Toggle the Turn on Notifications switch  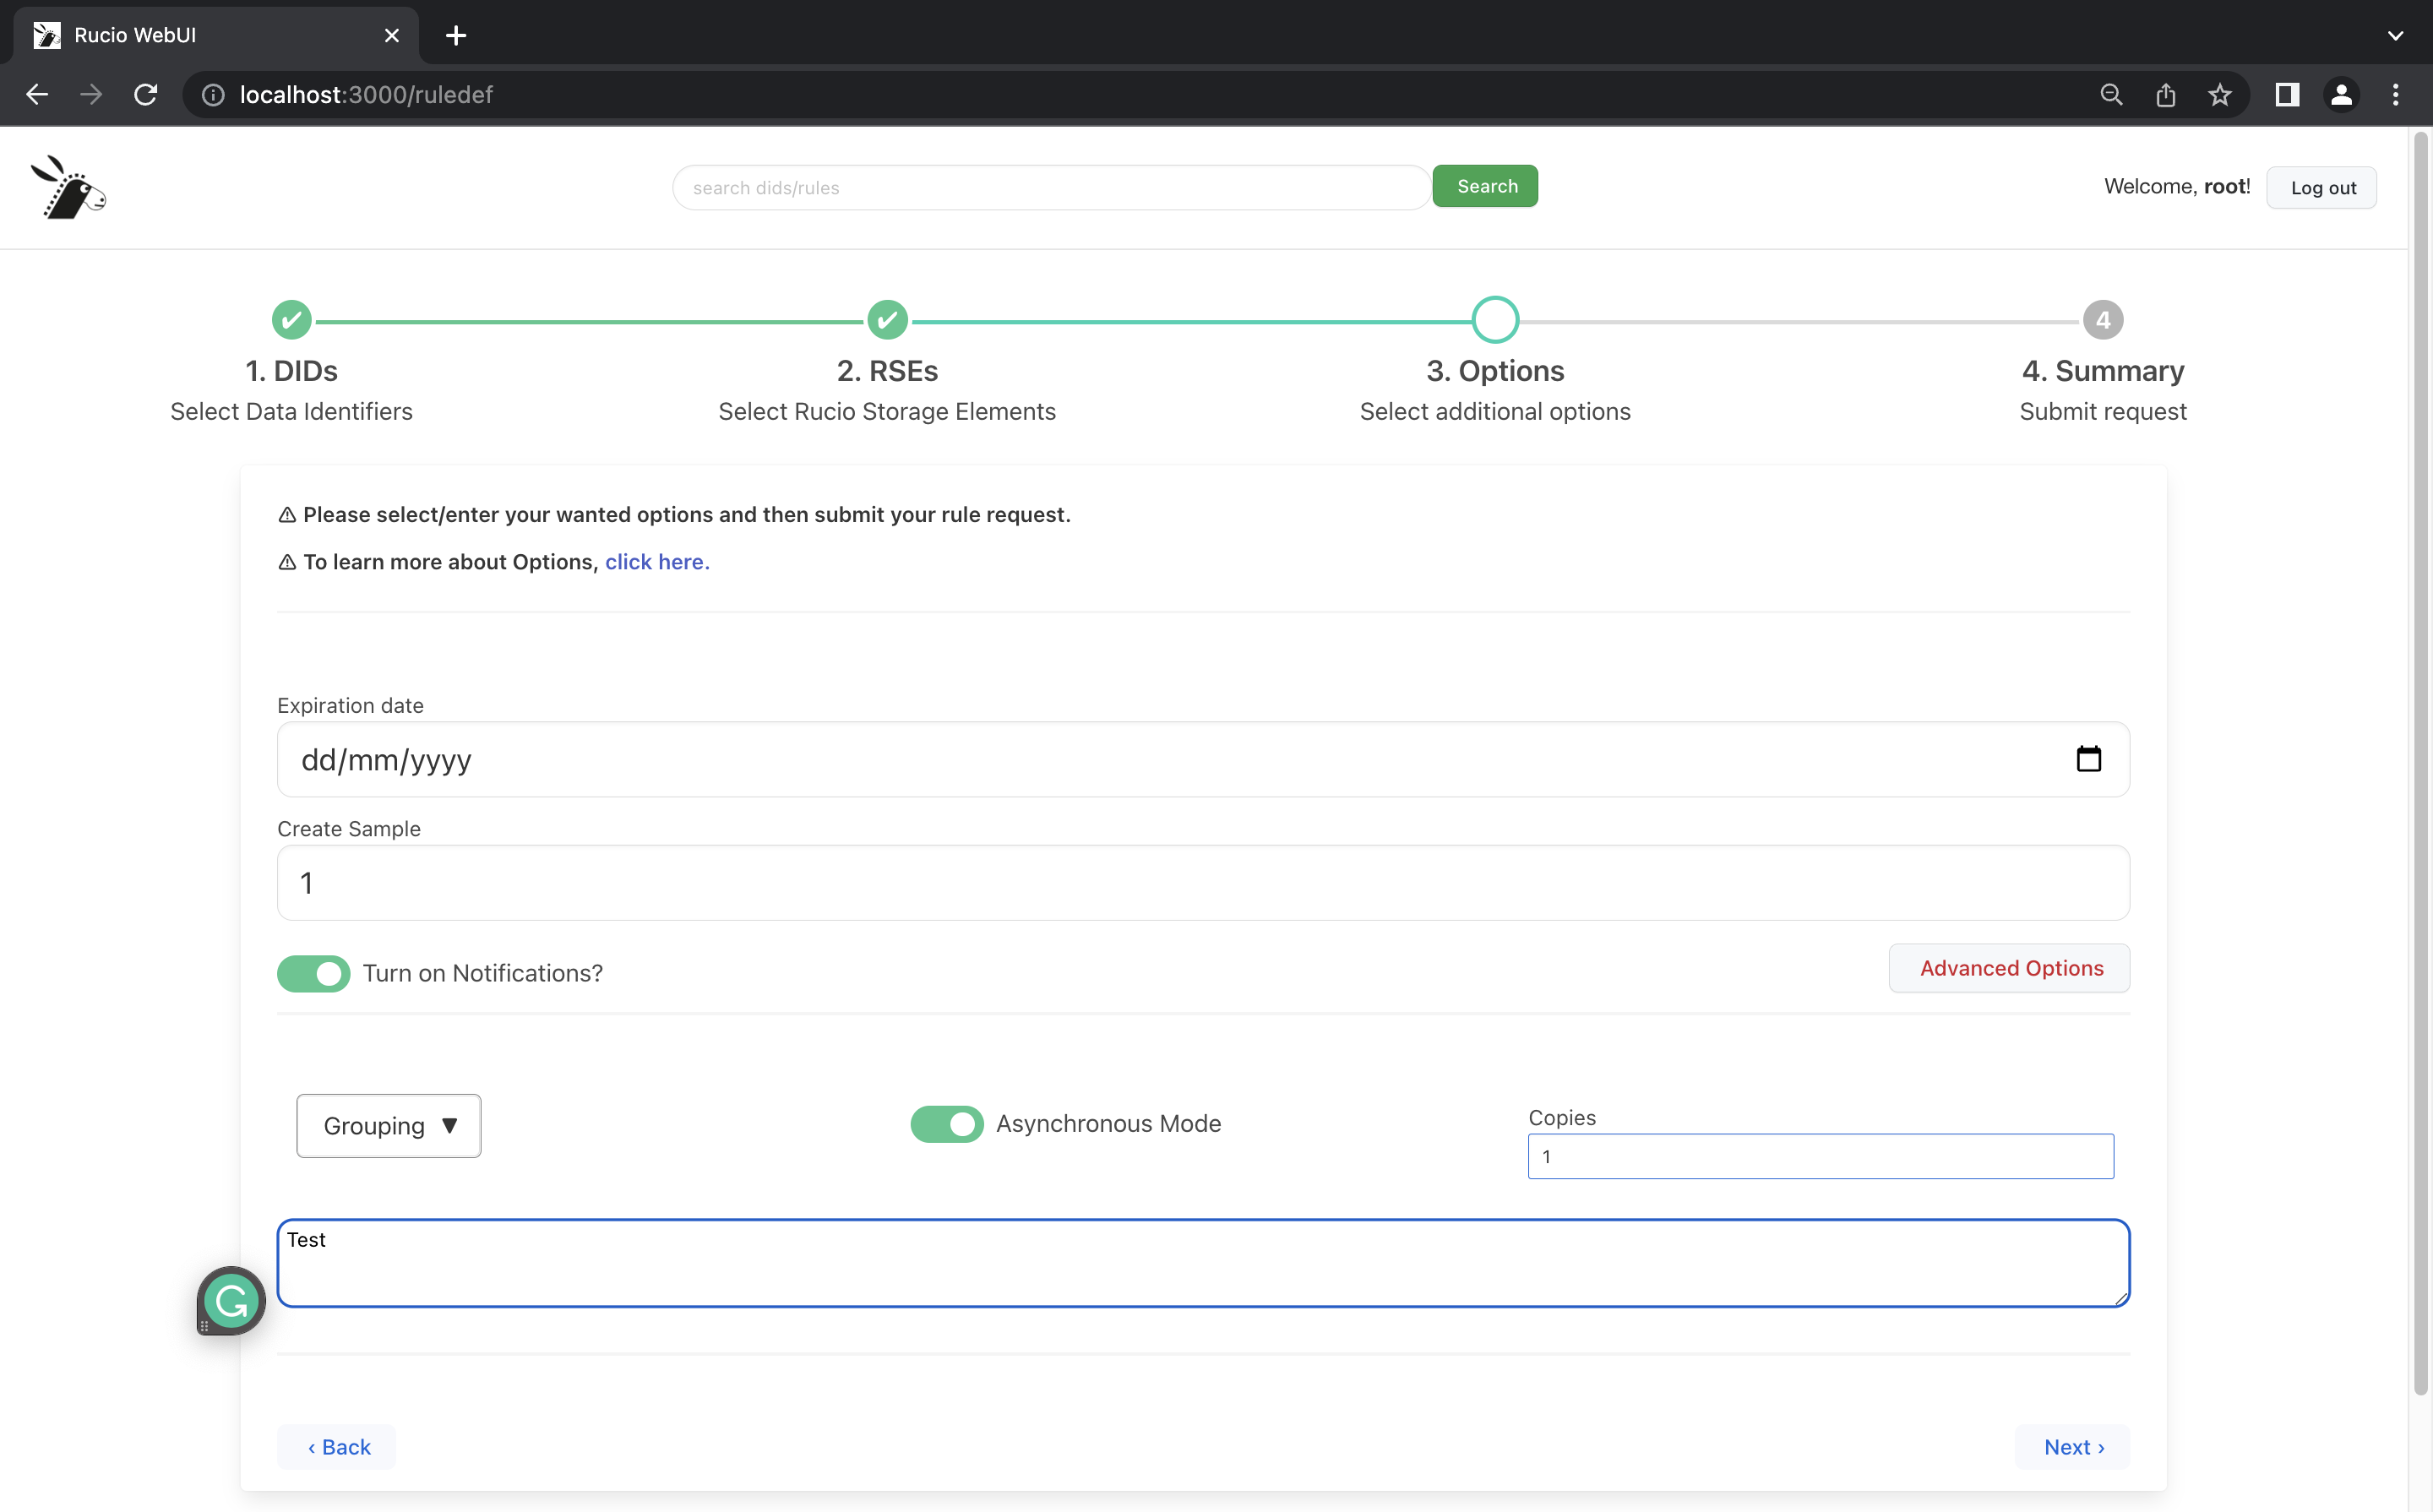click(314, 973)
